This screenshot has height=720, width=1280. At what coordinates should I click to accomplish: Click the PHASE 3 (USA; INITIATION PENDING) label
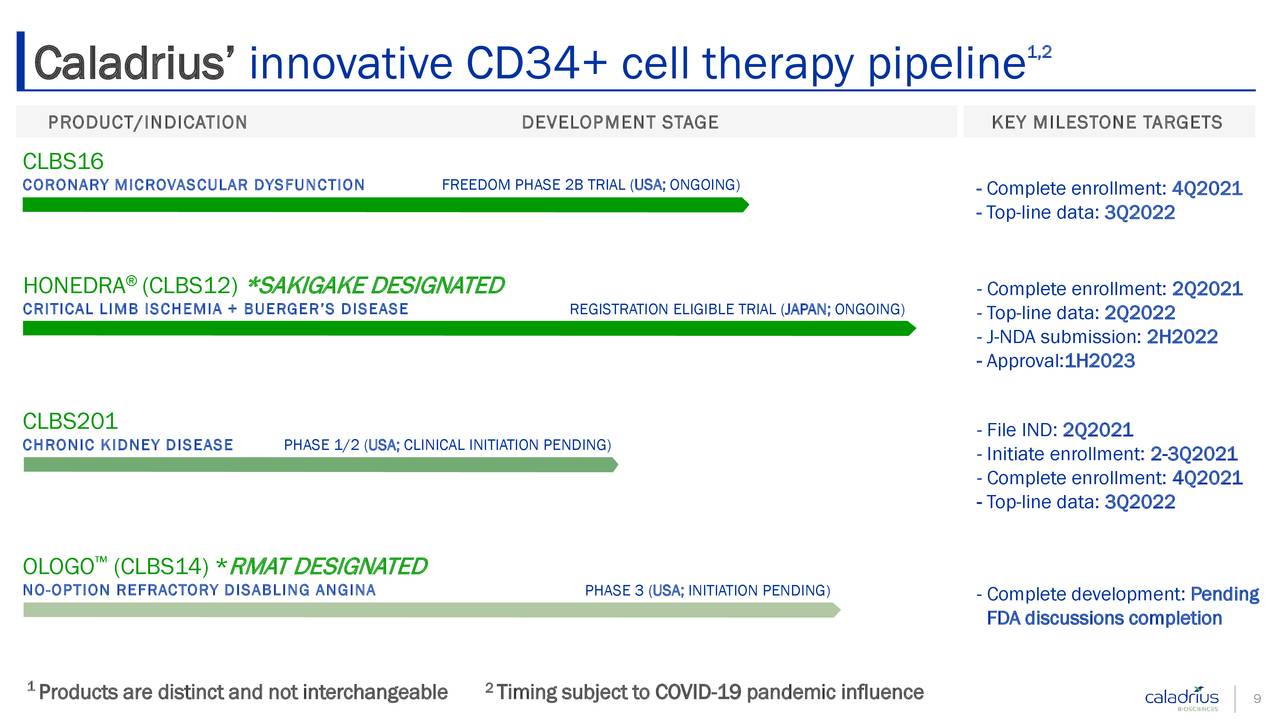(x=707, y=590)
